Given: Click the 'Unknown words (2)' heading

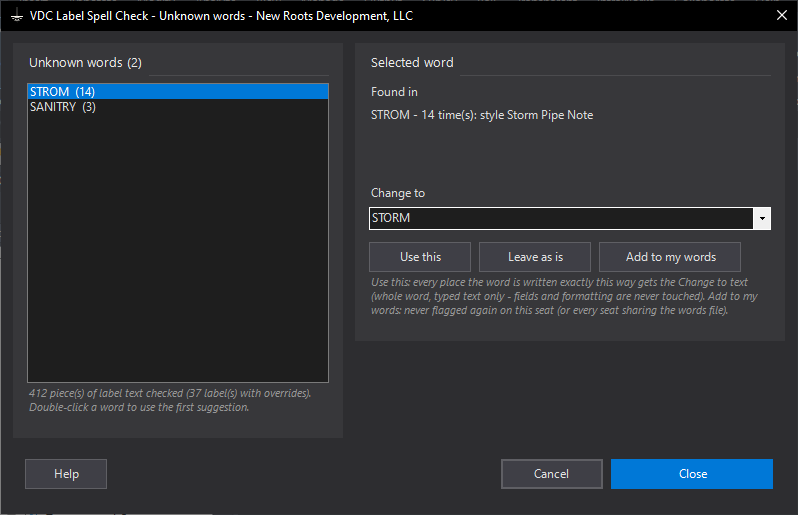Looking at the screenshot, I should pos(86,63).
